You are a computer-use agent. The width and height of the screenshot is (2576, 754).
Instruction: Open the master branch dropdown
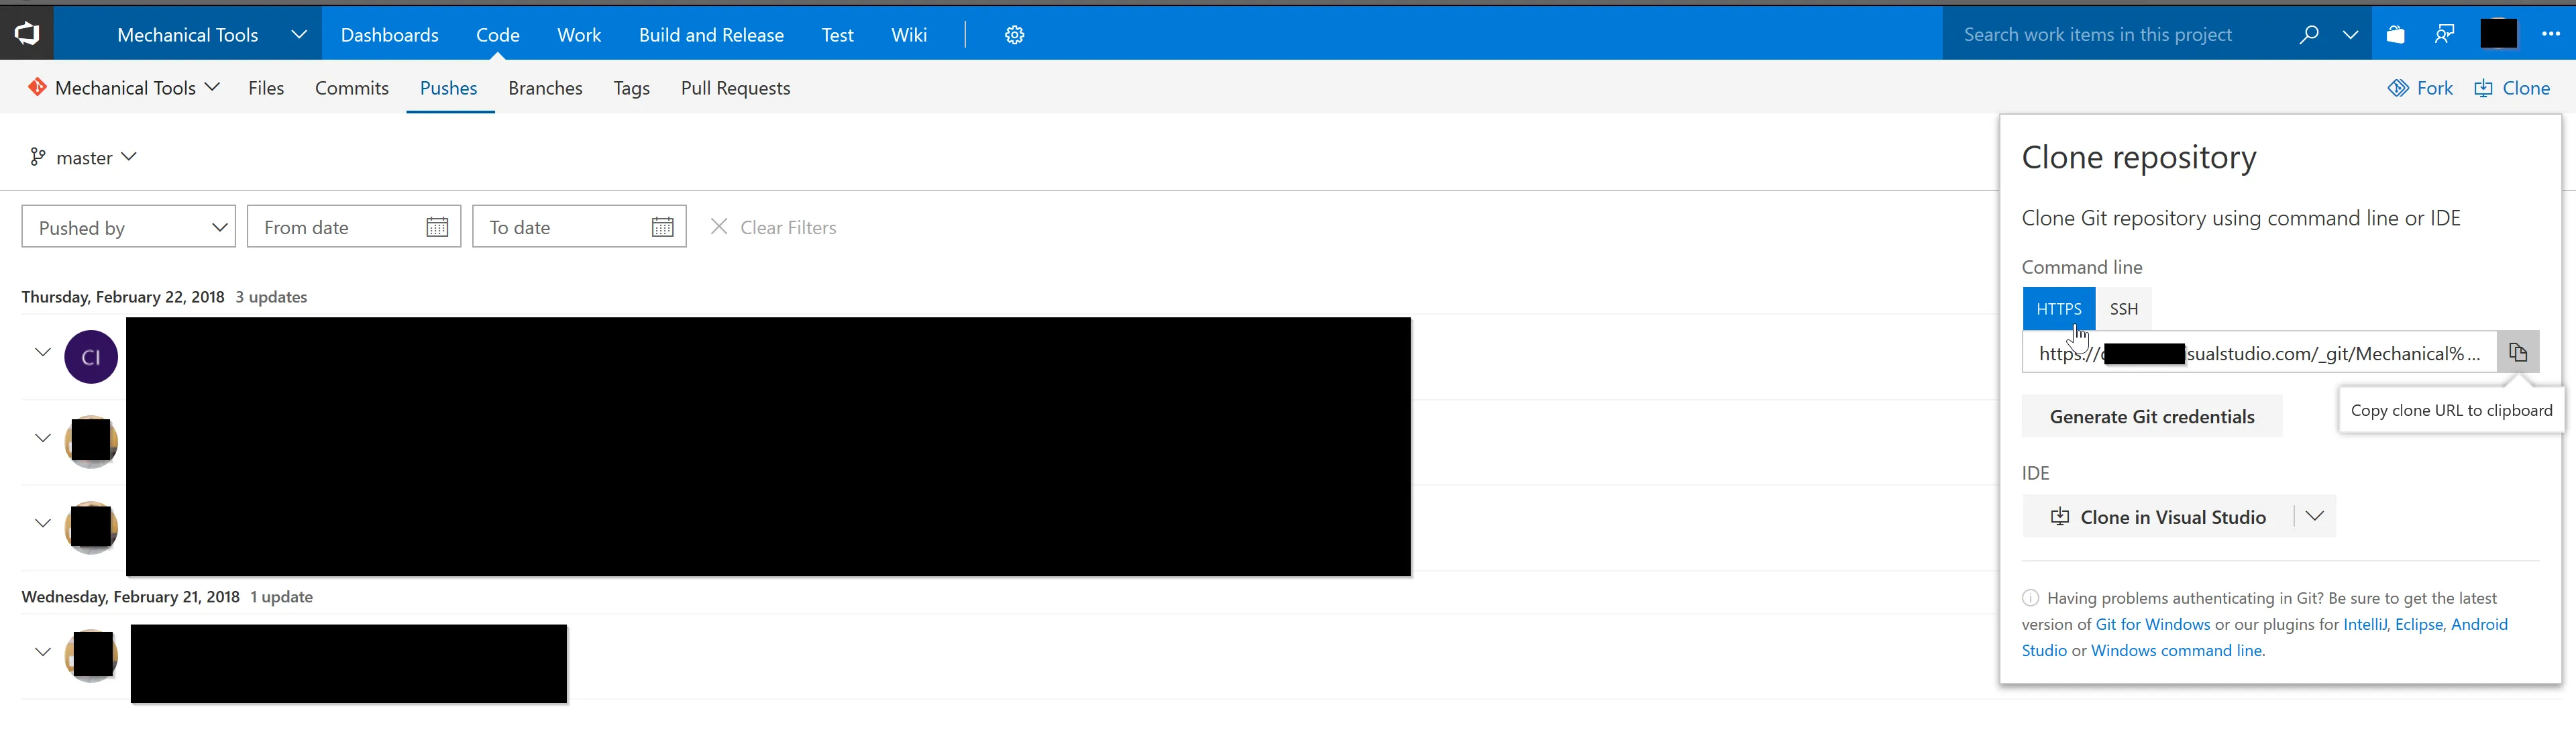point(84,158)
